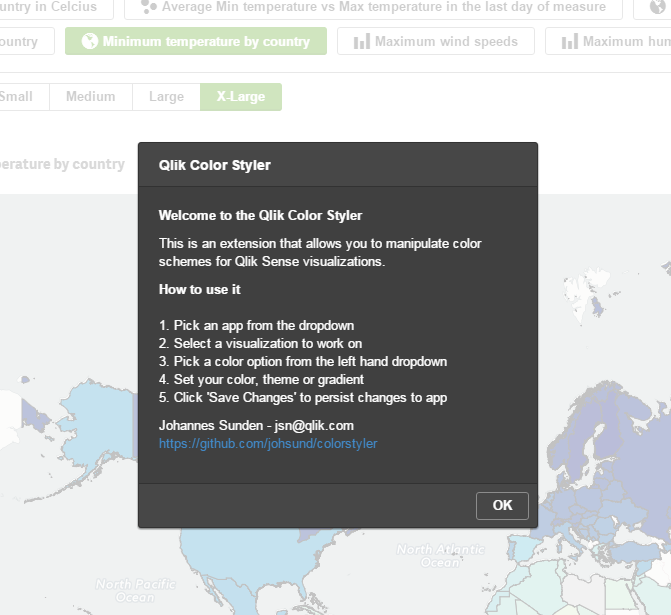This screenshot has width=671, height=615.
Task: Click scatter icon beside Average Min temperature
Action: tap(148, 7)
